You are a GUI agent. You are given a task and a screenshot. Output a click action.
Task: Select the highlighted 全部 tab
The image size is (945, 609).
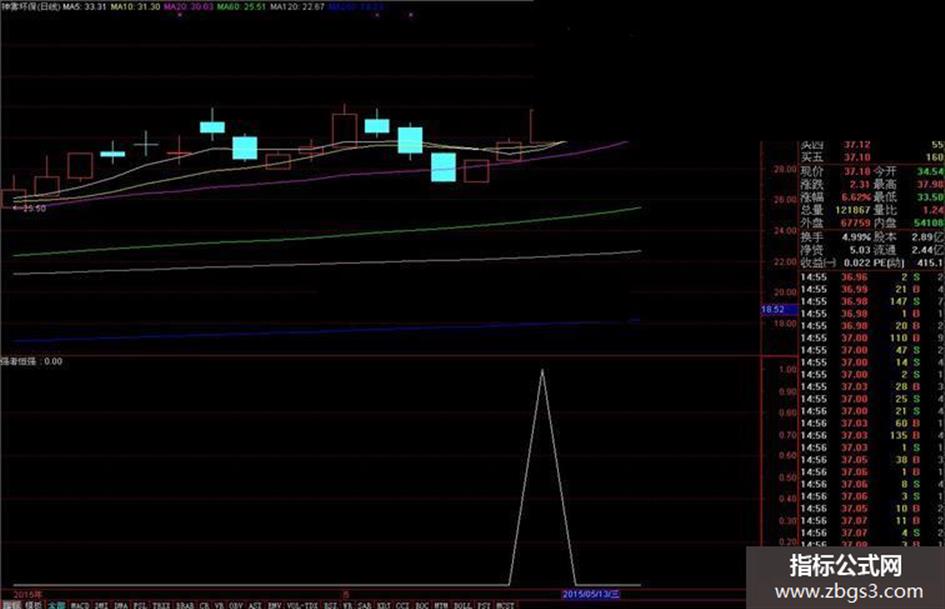56,605
